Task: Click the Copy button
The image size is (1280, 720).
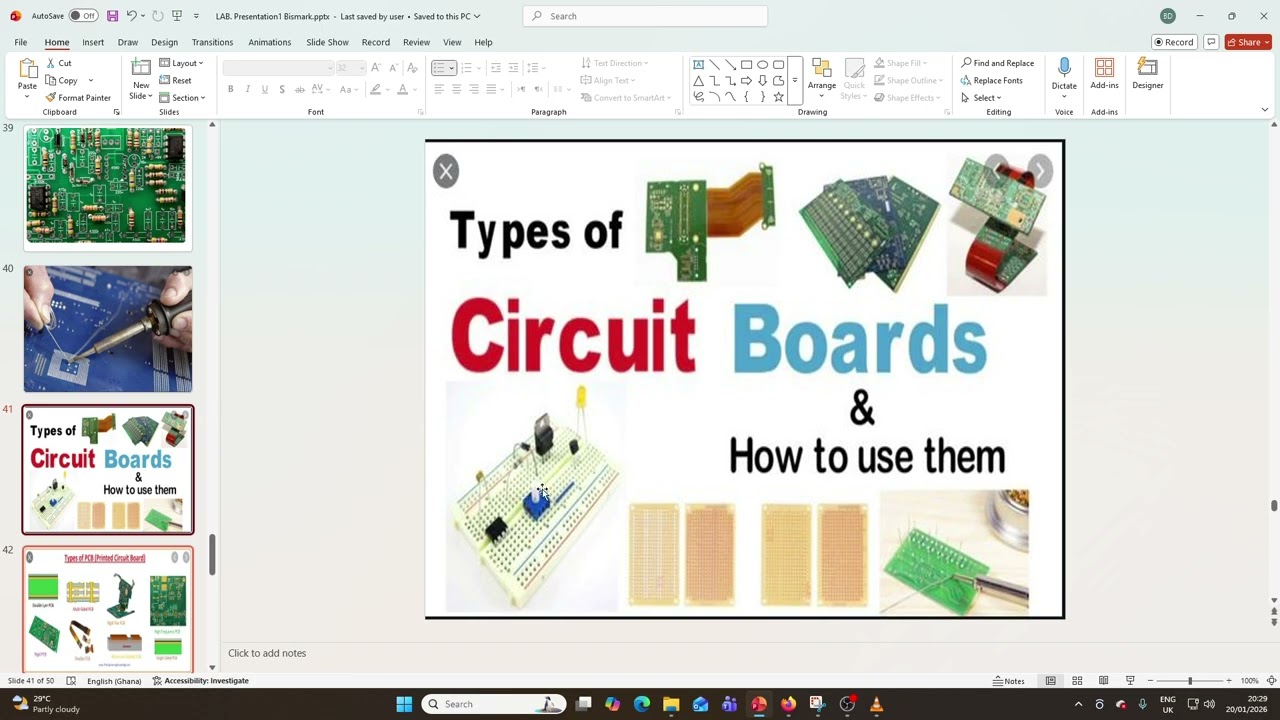Action: pyautogui.click(x=62, y=80)
